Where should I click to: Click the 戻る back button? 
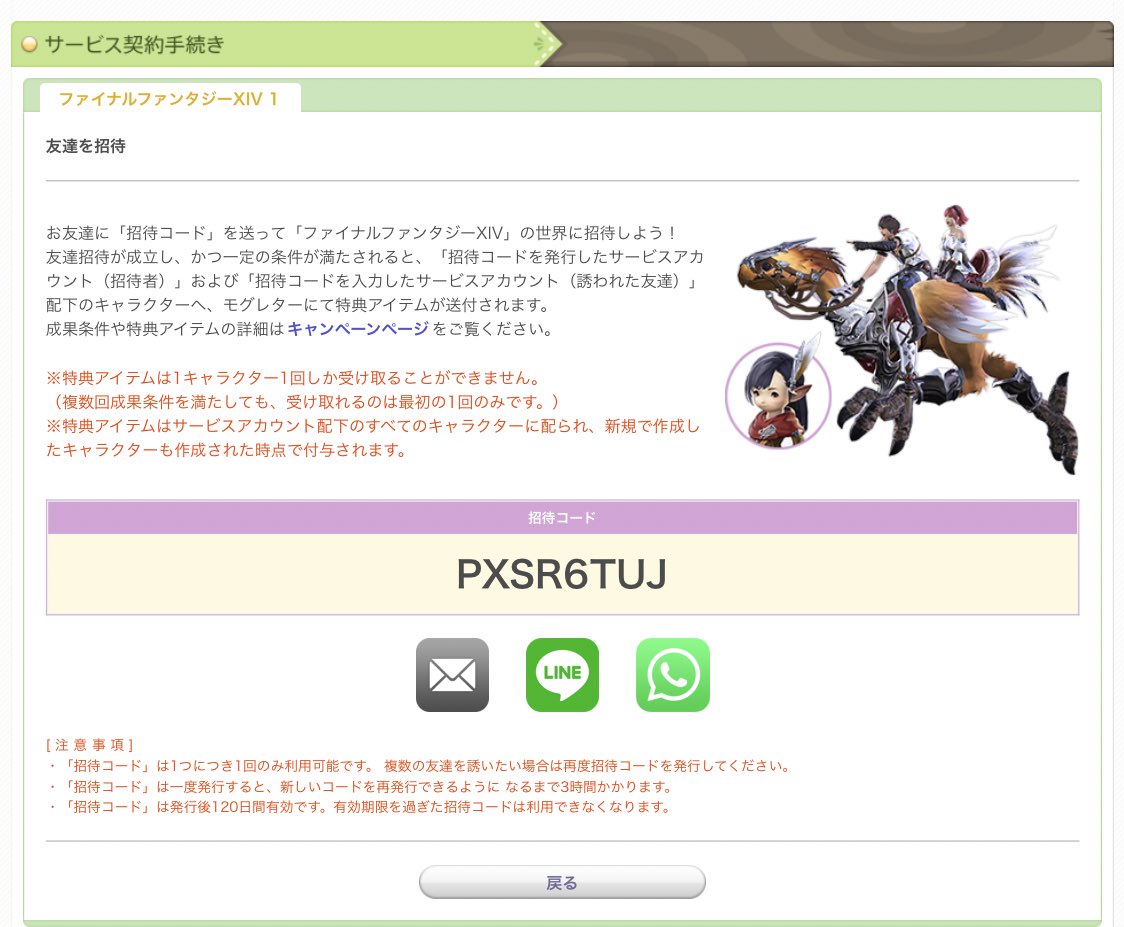562,883
